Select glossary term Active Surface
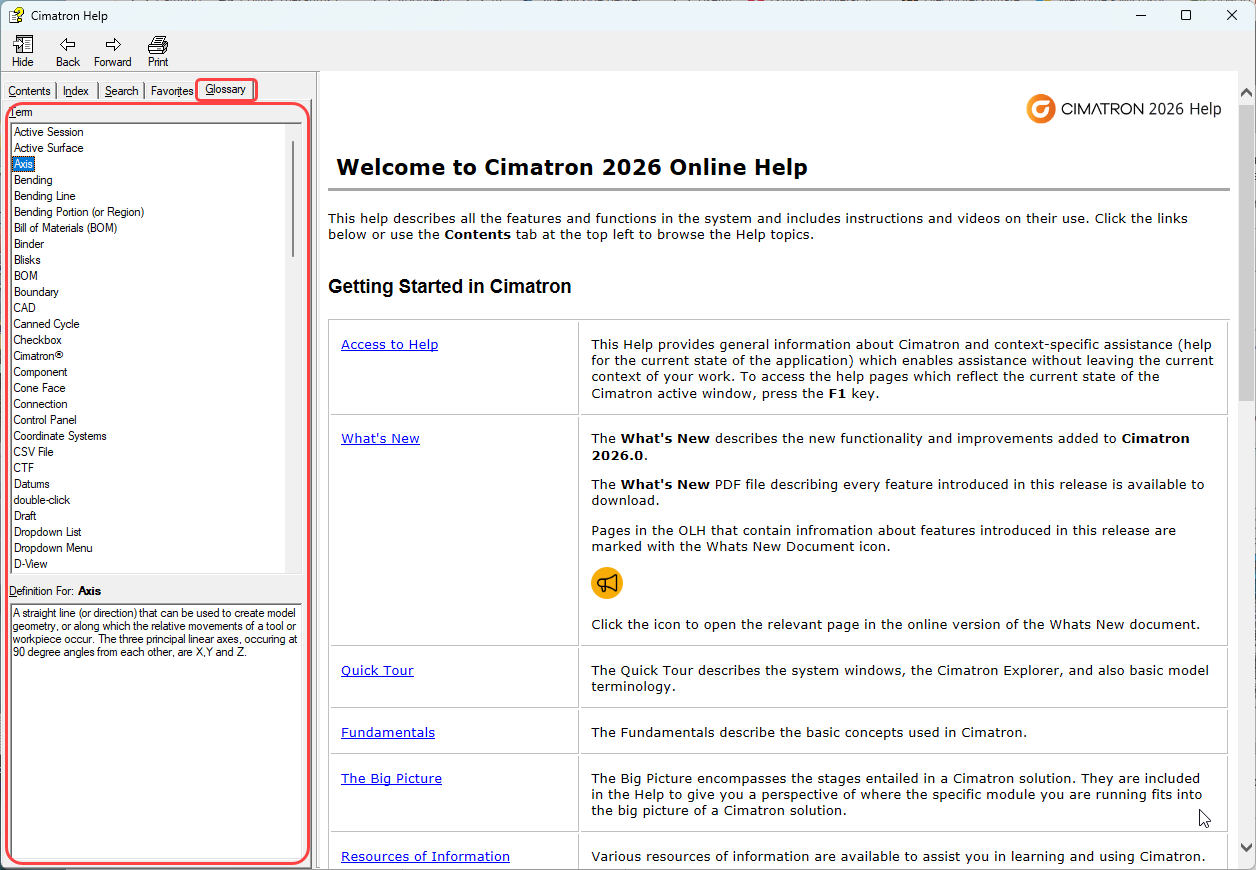Viewport: 1256px width, 870px height. pos(49,148)
